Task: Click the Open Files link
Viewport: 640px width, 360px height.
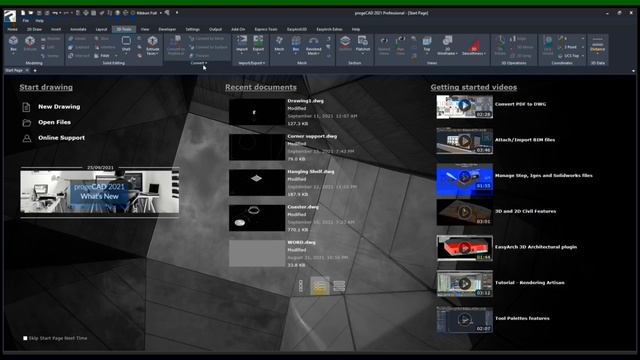Action: [x=54, y=122]
